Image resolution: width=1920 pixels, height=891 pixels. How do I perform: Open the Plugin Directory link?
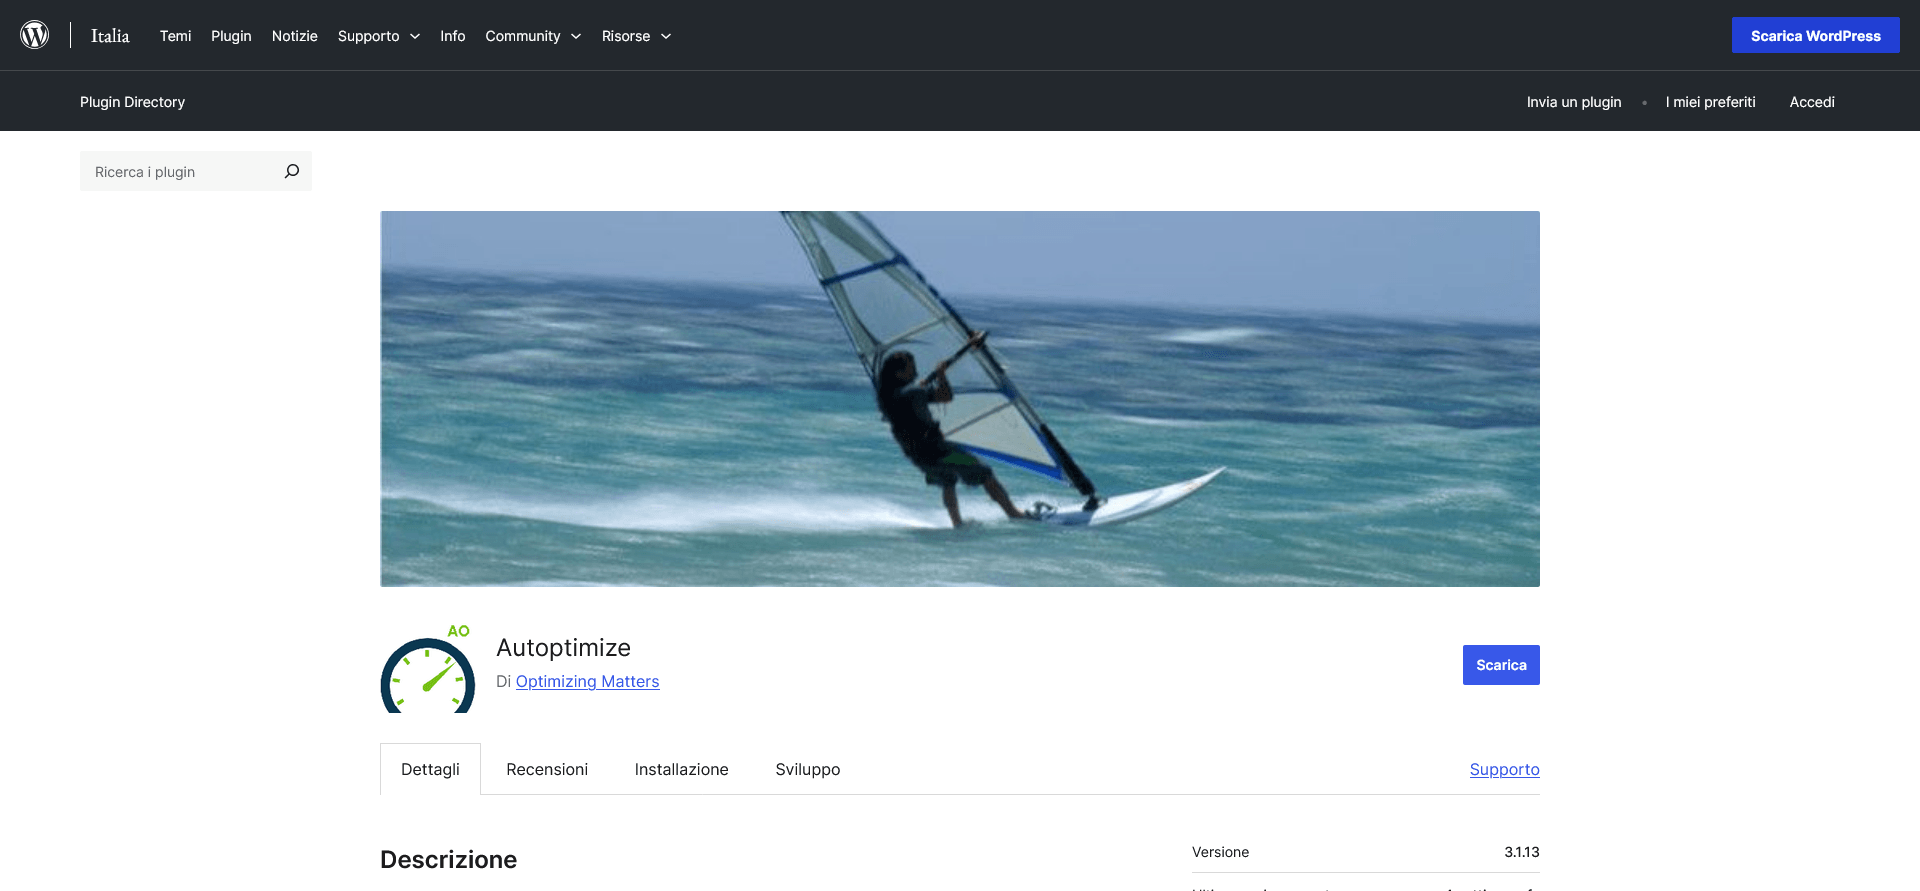pyautogui.click(x=132, y=102)
